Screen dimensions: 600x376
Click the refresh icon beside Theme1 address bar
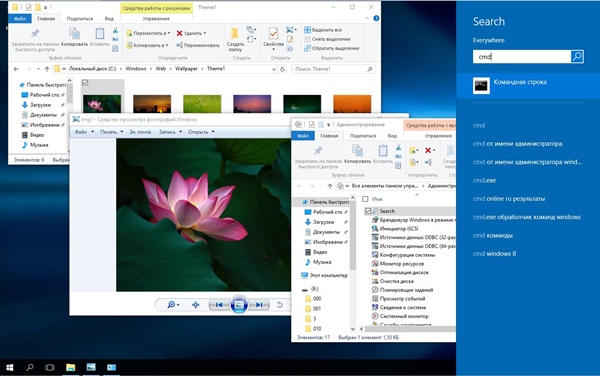[283, 69]
